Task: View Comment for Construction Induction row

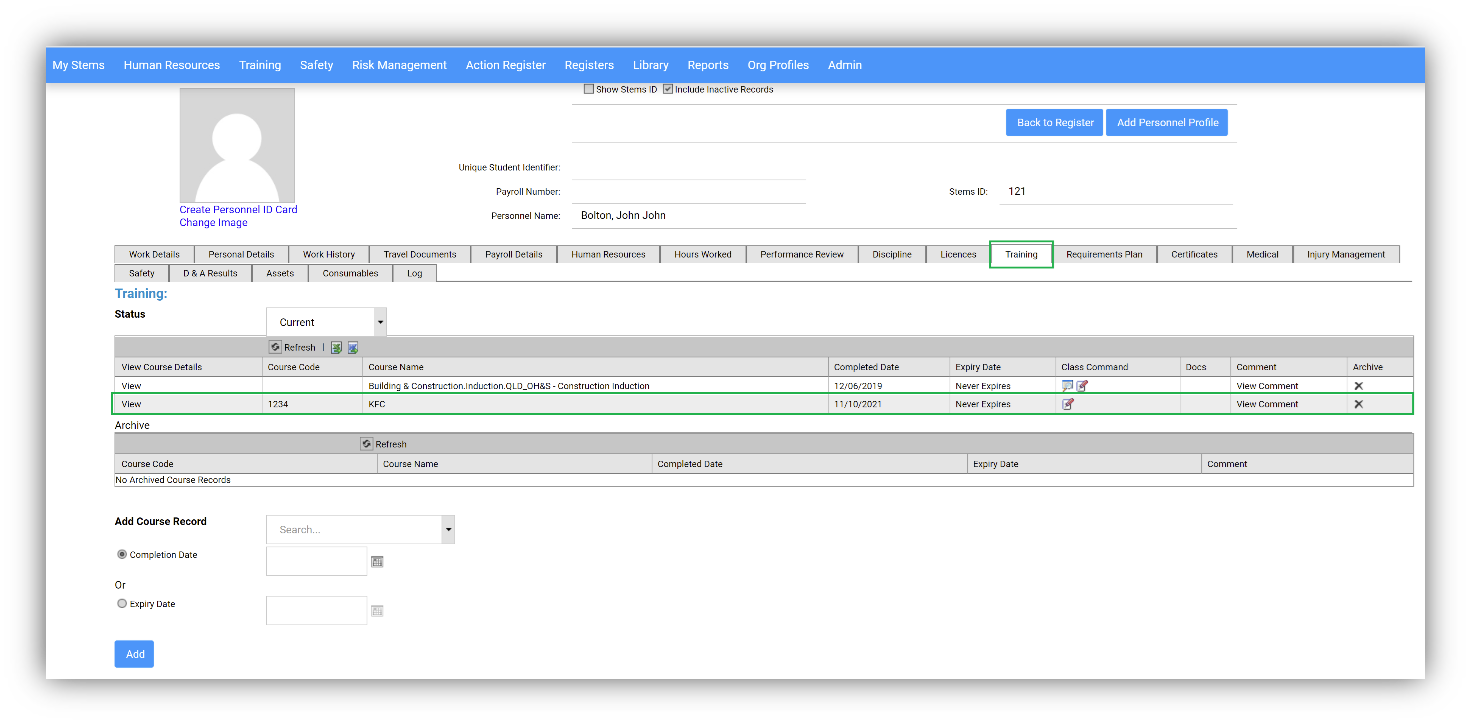Action: pyautogui.click(x=1267, y=386)
